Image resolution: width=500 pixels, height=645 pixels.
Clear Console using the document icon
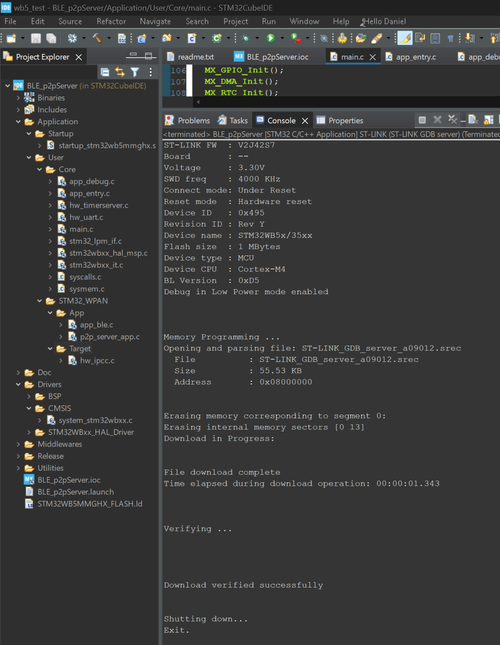click(x=473, y=120)
